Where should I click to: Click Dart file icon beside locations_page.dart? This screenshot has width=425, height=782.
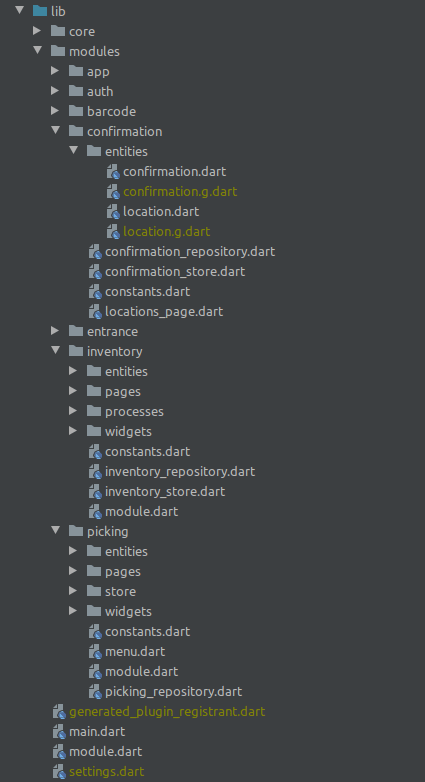pos(95,312)
